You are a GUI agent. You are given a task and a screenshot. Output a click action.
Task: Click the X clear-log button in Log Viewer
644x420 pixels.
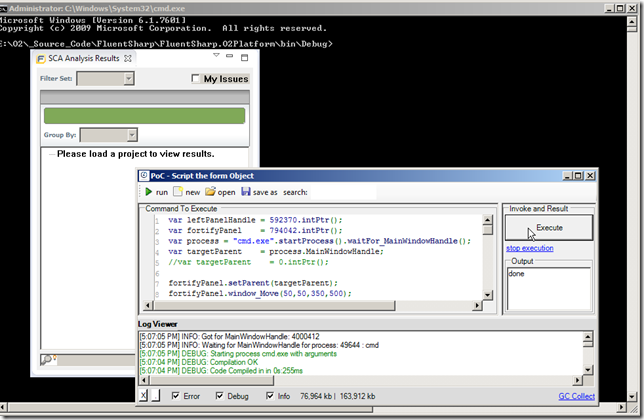point(143,396)
